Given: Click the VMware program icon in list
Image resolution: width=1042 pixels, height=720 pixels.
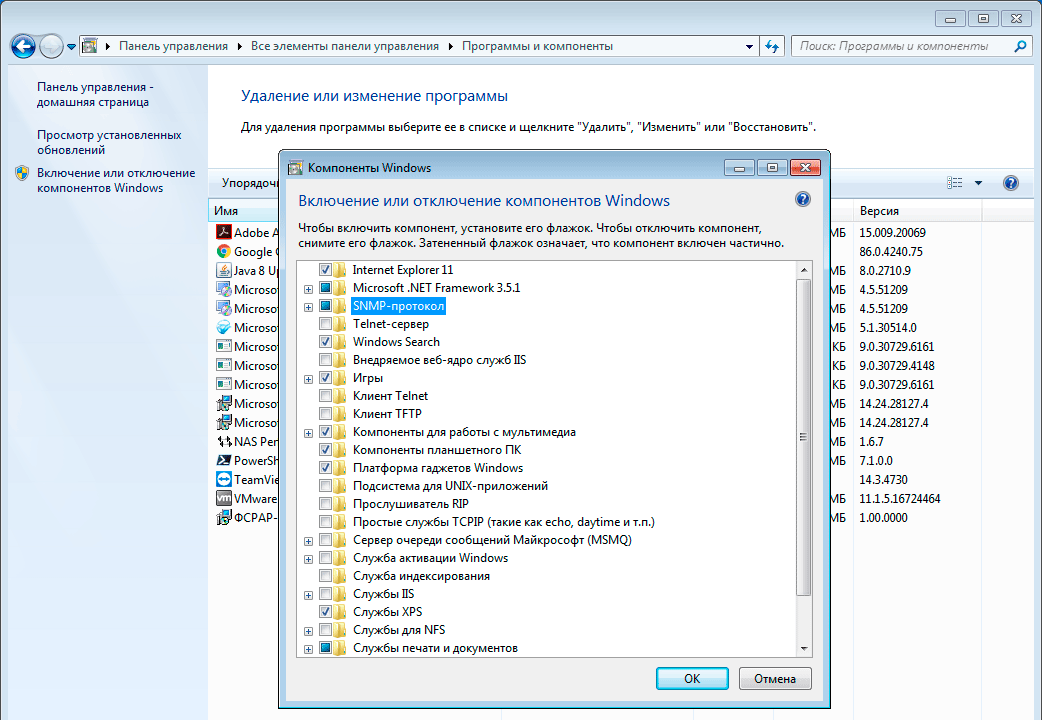Looking at the screenshot, I should coord(224,499).
